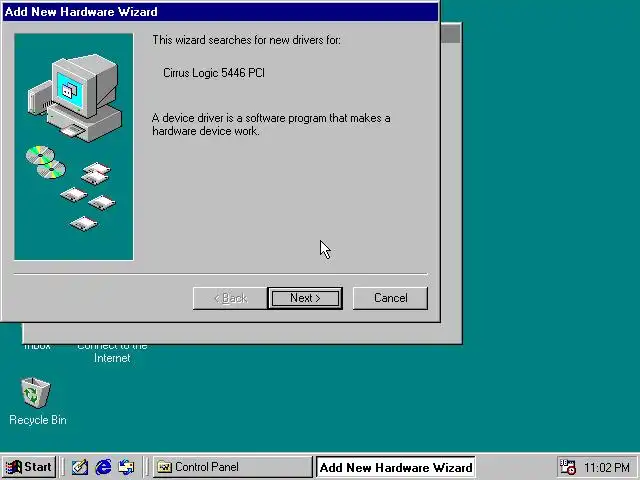Click the Show Desktop quick launch icon
The width and height of the screenshot is (640, 480).
point(80,467)
